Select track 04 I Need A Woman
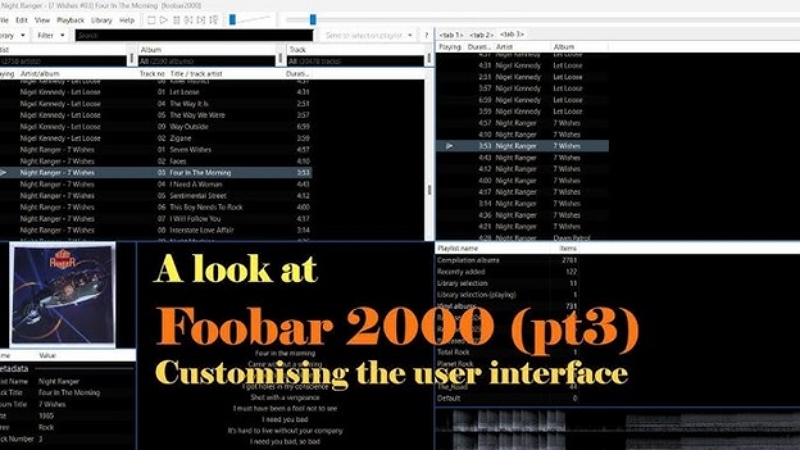Screen dimensions: 800x450 coord(156,184)
